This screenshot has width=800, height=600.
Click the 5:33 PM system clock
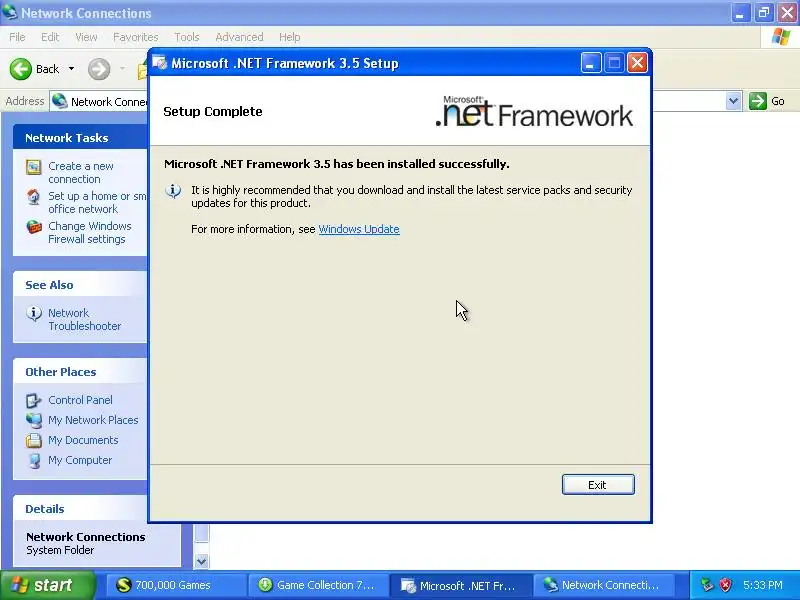click(763, 585)
